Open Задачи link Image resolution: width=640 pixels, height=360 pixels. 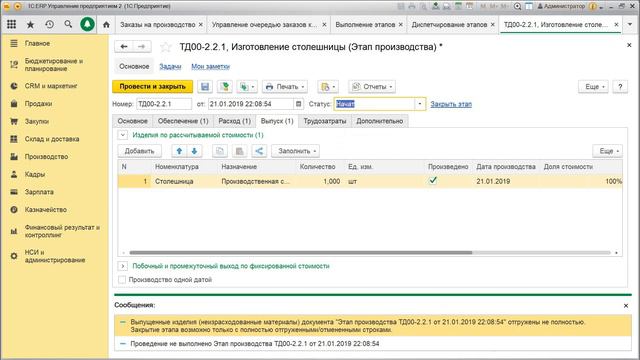coord(170,66)
